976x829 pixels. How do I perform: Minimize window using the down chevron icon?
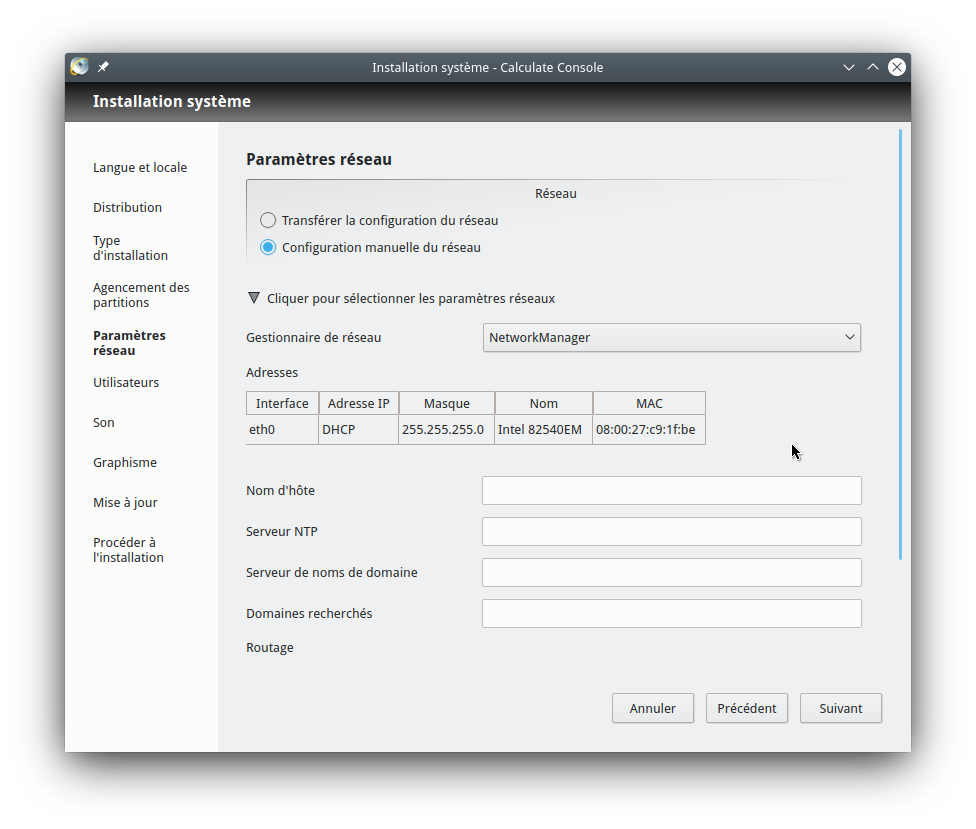(849, 67)
